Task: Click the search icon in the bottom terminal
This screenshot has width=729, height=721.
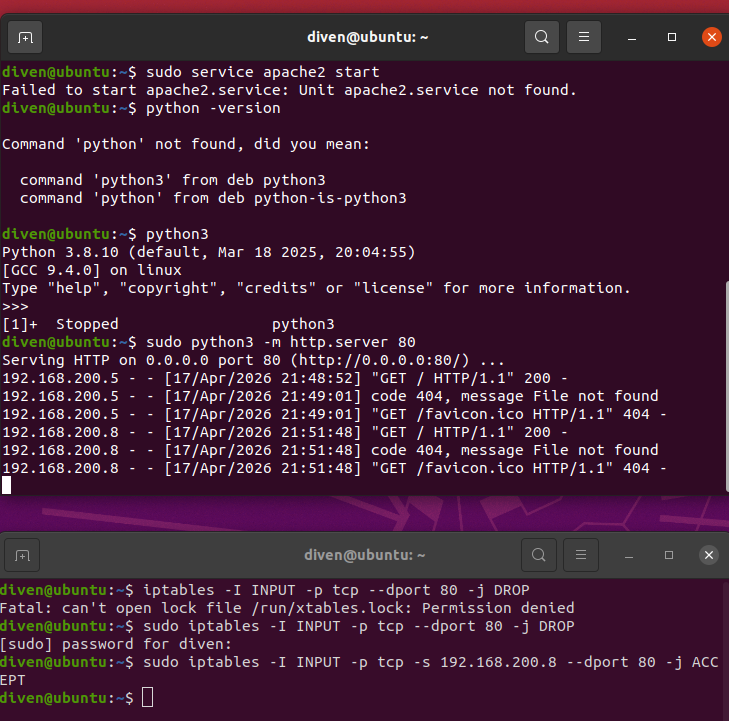Action: tap(539, 555)
